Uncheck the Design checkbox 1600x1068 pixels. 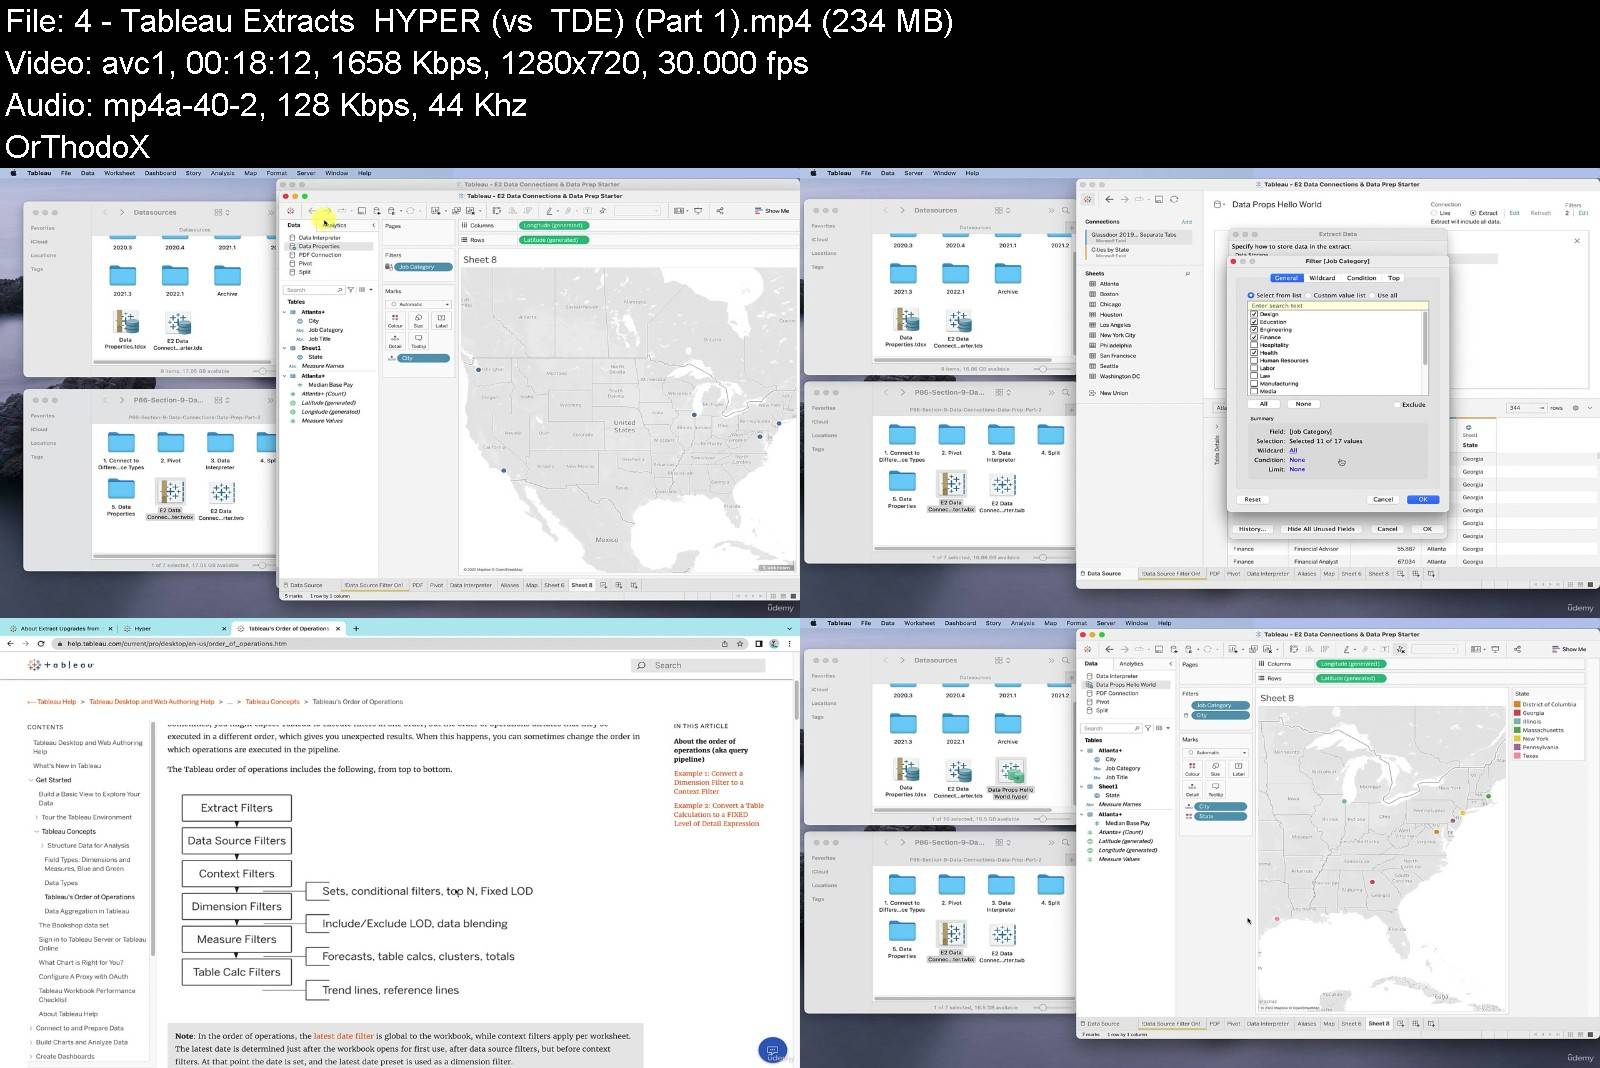pos(1254,314)
